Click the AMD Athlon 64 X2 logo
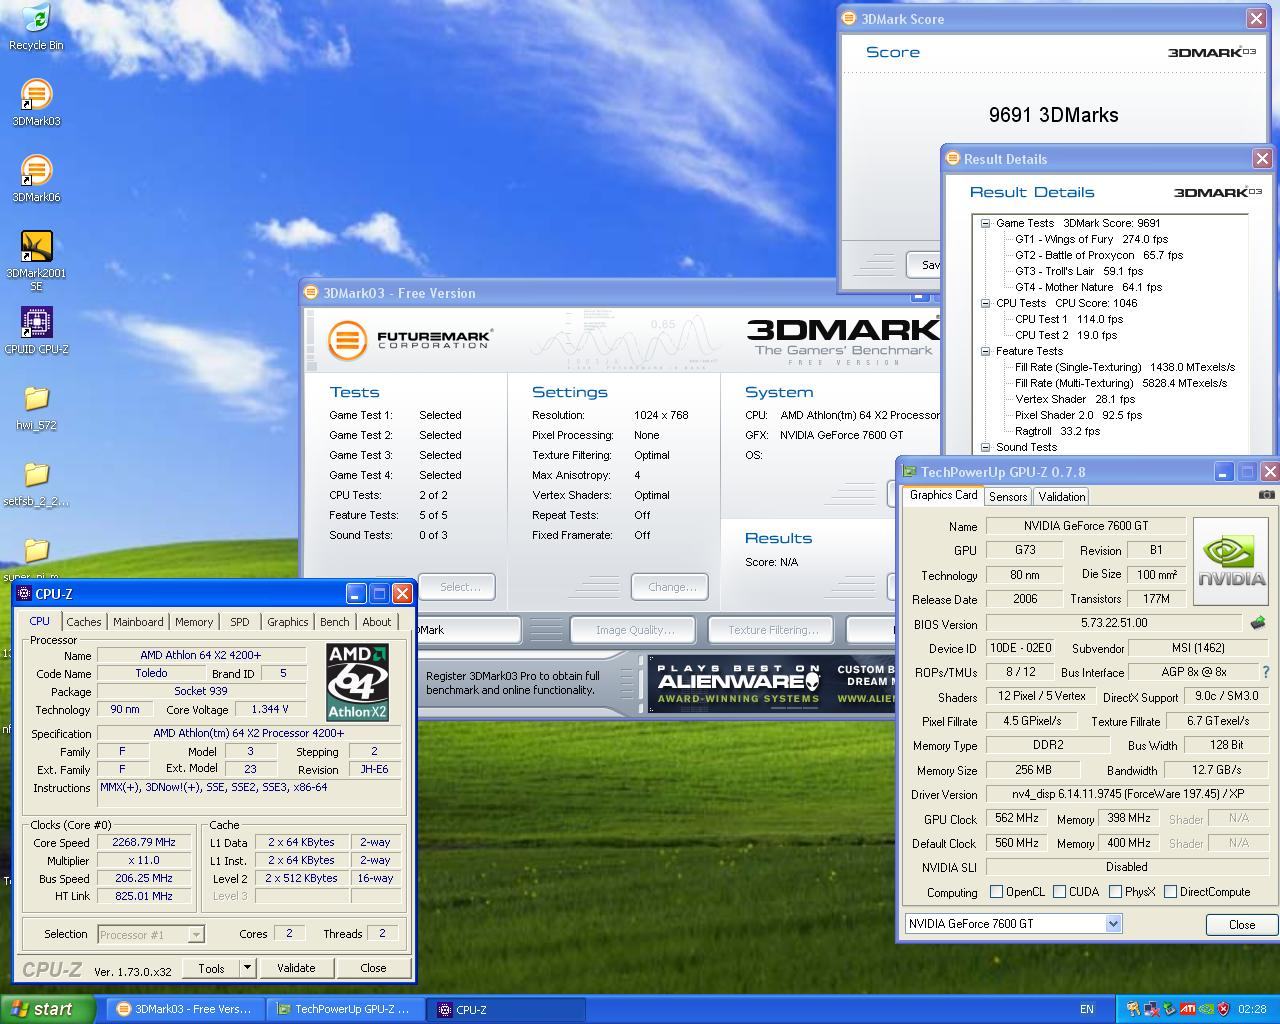 tap(357, 682)
